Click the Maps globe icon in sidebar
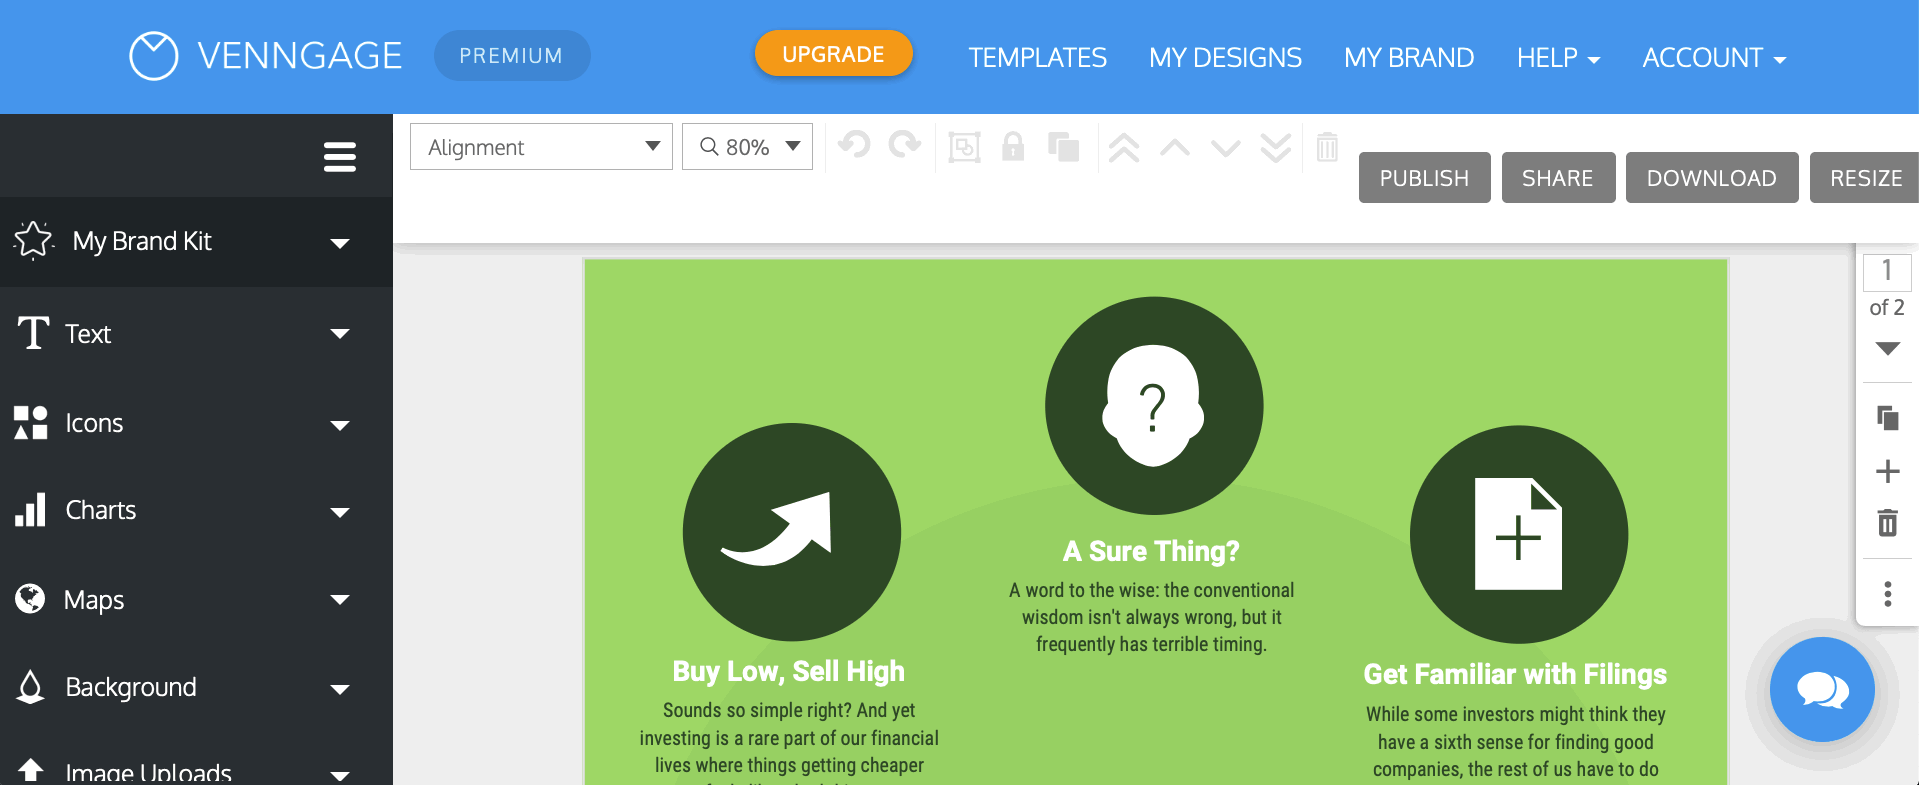Viewport: 1919px width, 785px height. [31, 599]
